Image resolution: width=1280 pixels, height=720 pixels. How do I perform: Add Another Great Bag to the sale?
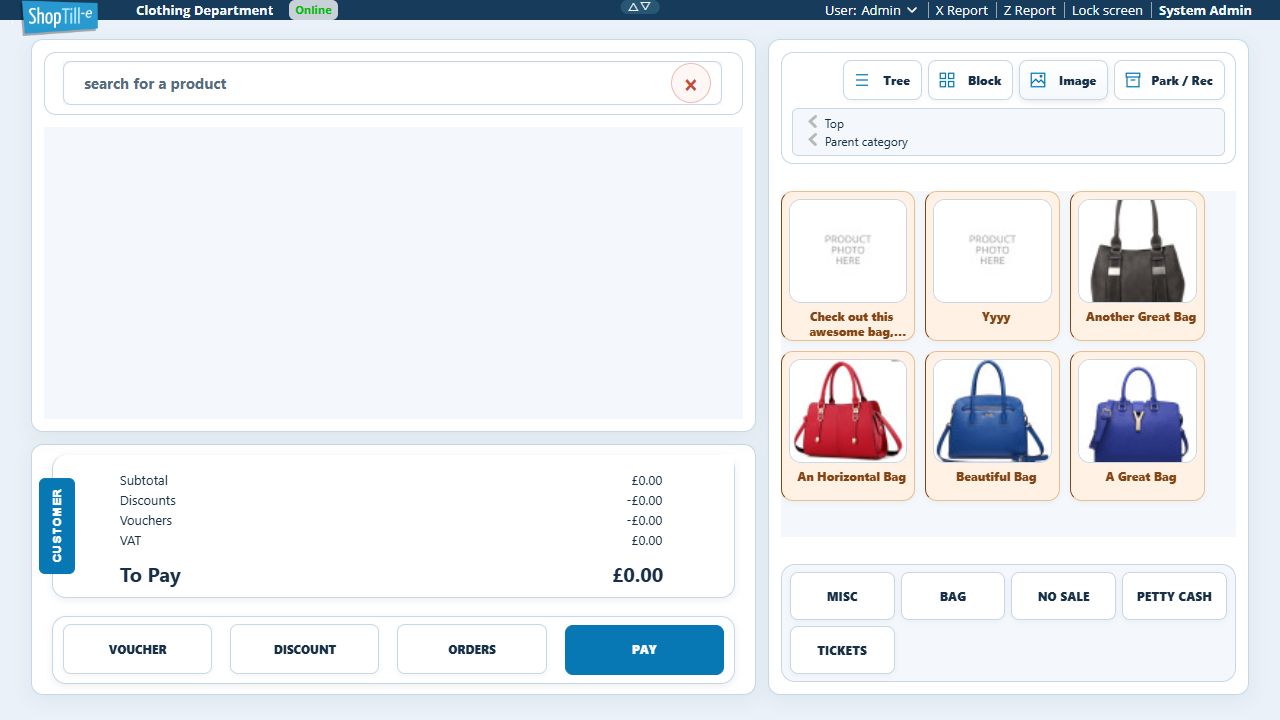(1137, 266)
